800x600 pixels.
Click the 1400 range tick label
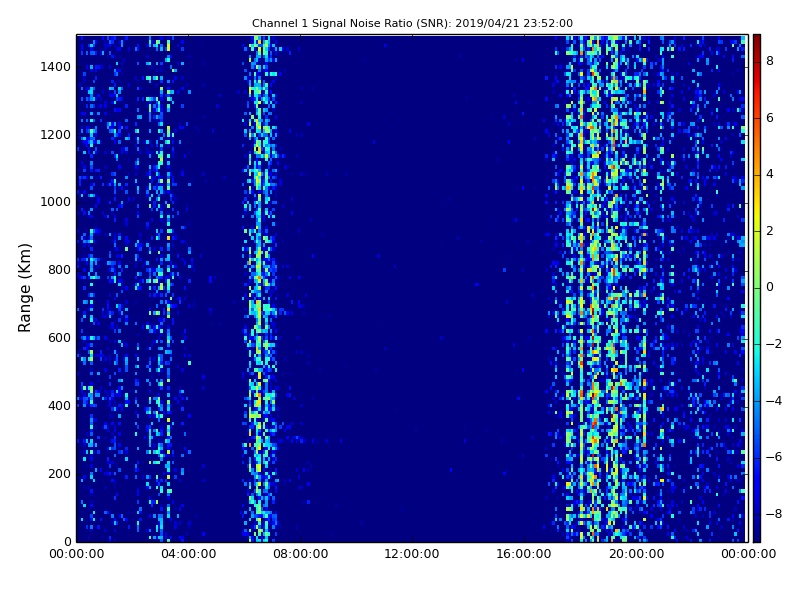(56, 67)
